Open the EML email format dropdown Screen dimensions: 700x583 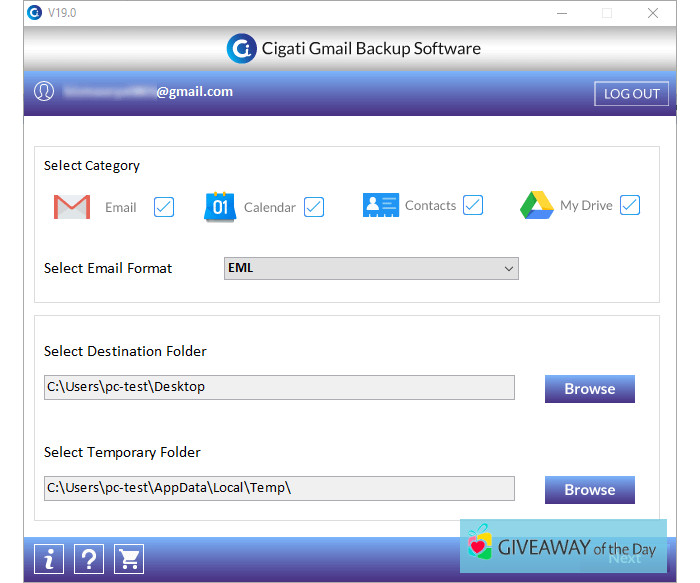371,268
